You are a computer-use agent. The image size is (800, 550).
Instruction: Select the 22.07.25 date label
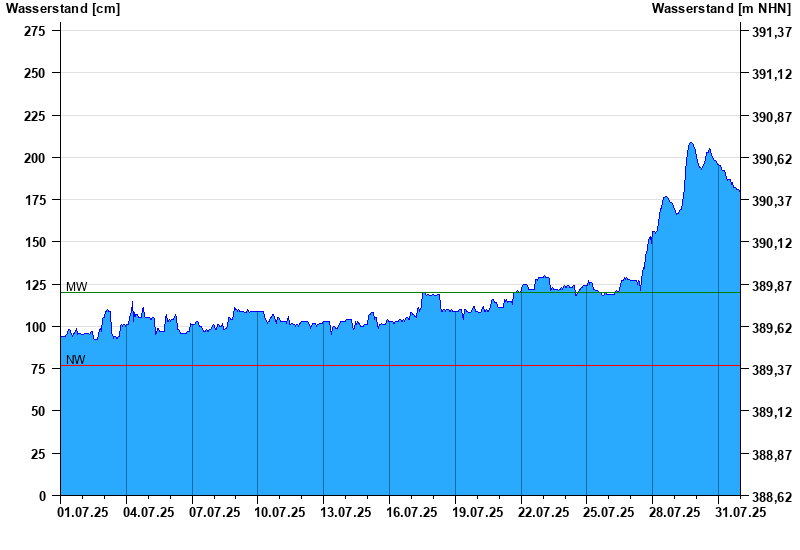click(543, 512)
